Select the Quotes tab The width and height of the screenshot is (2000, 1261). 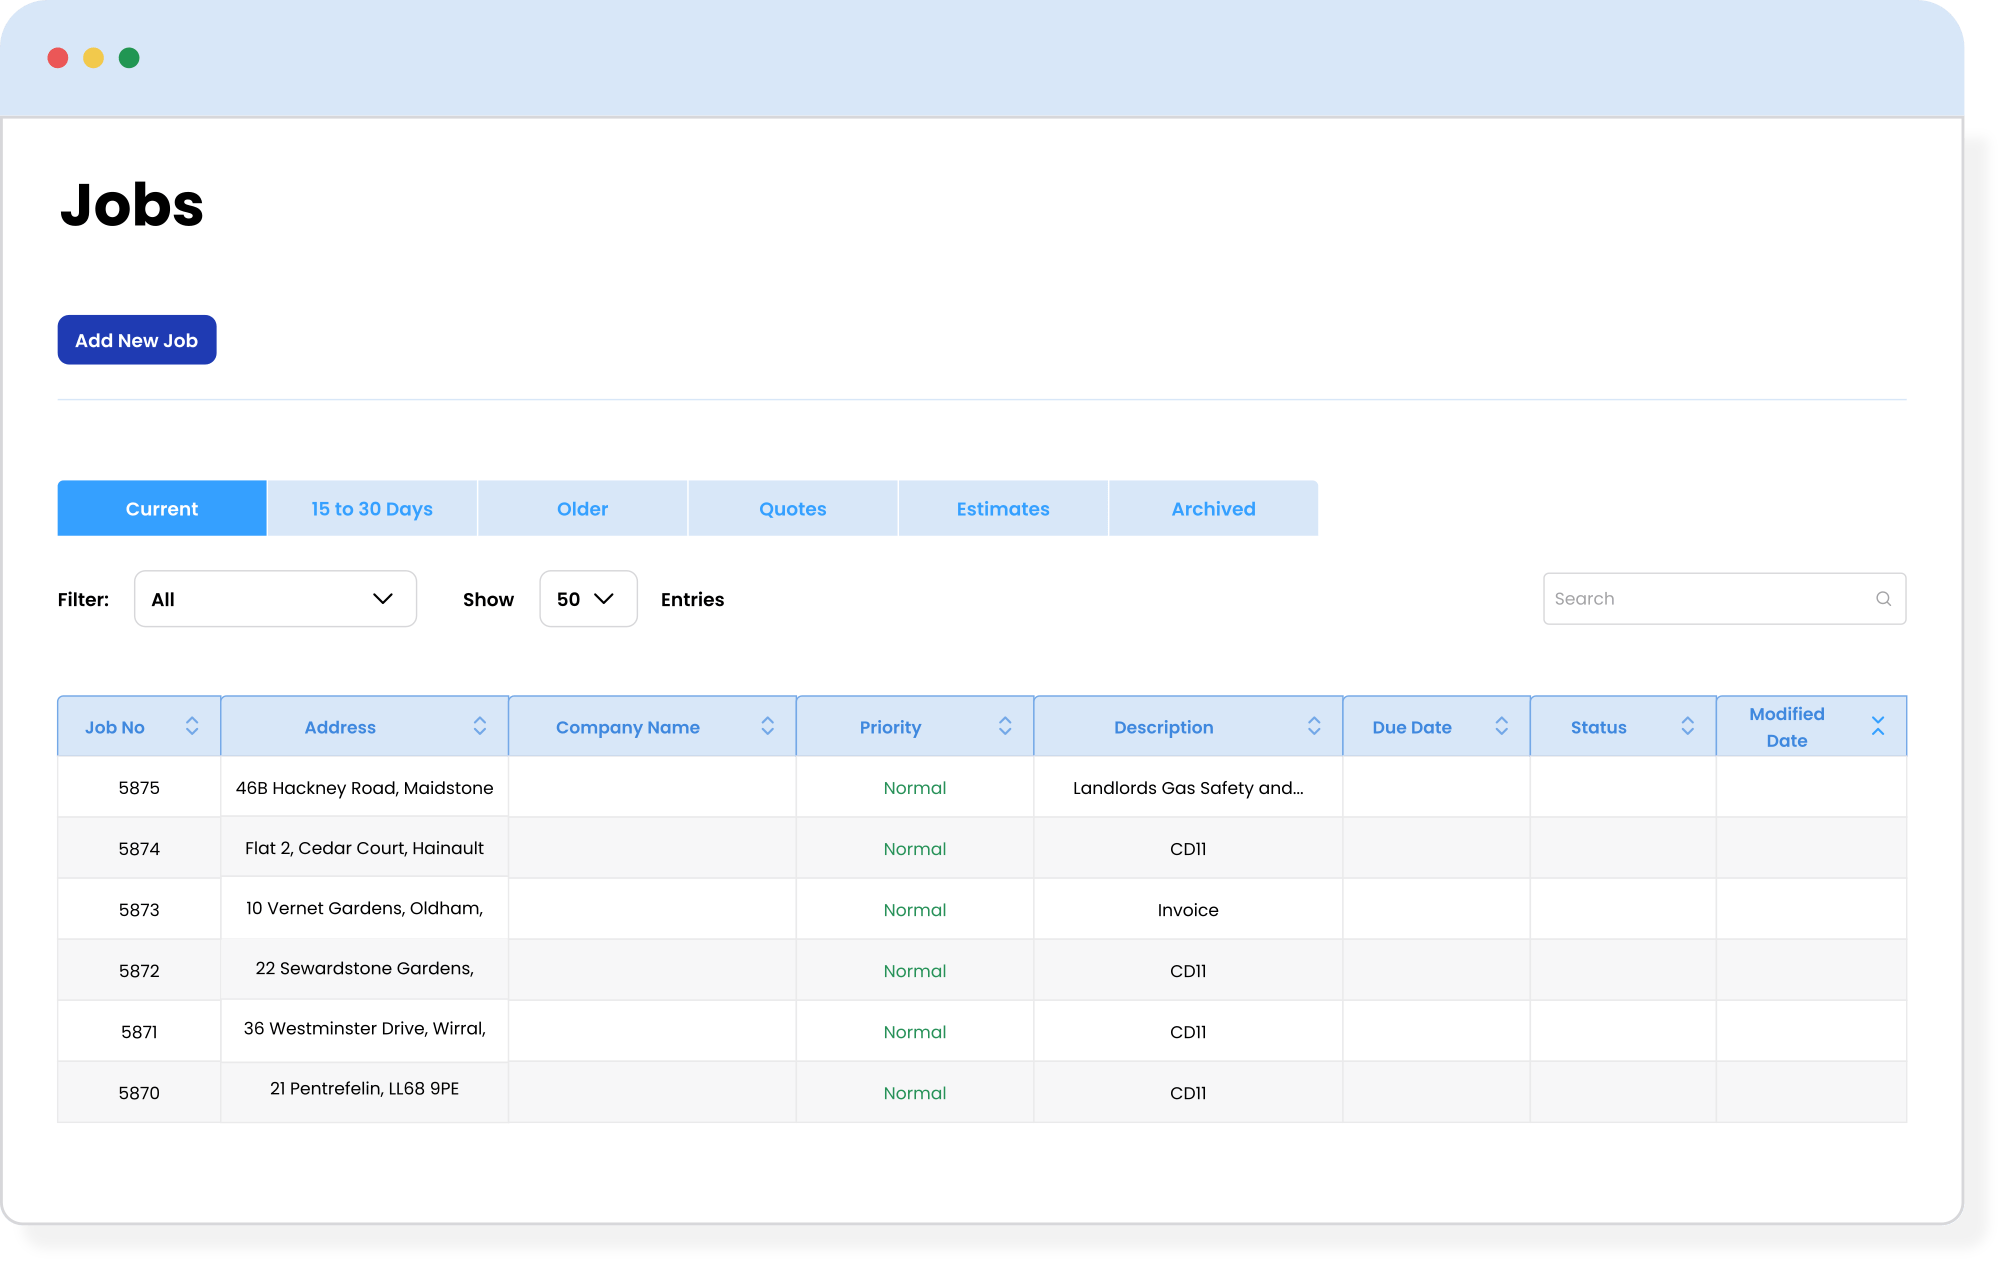[792, 507]
